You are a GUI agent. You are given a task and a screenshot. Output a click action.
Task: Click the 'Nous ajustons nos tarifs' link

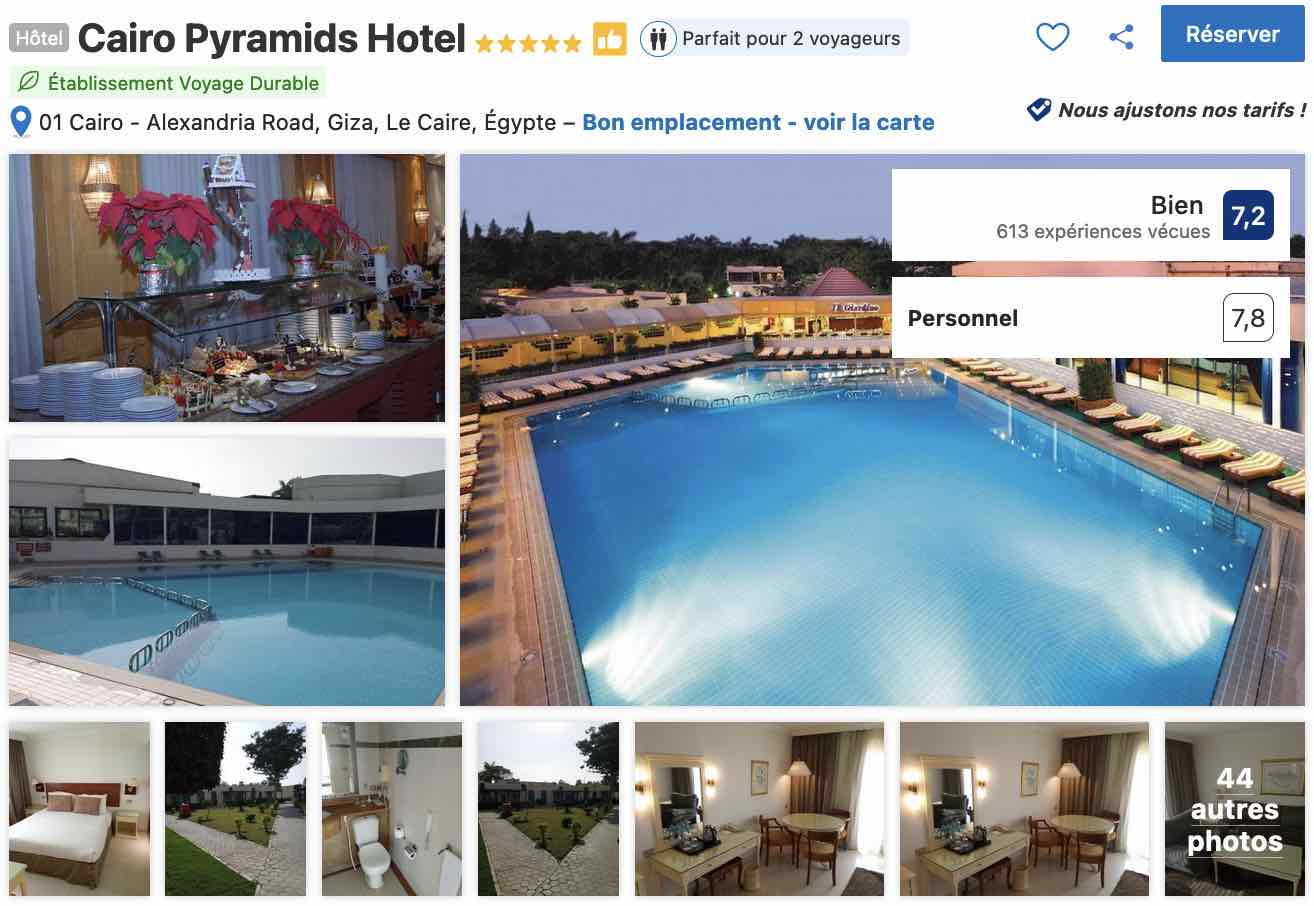click(1182, 110)
